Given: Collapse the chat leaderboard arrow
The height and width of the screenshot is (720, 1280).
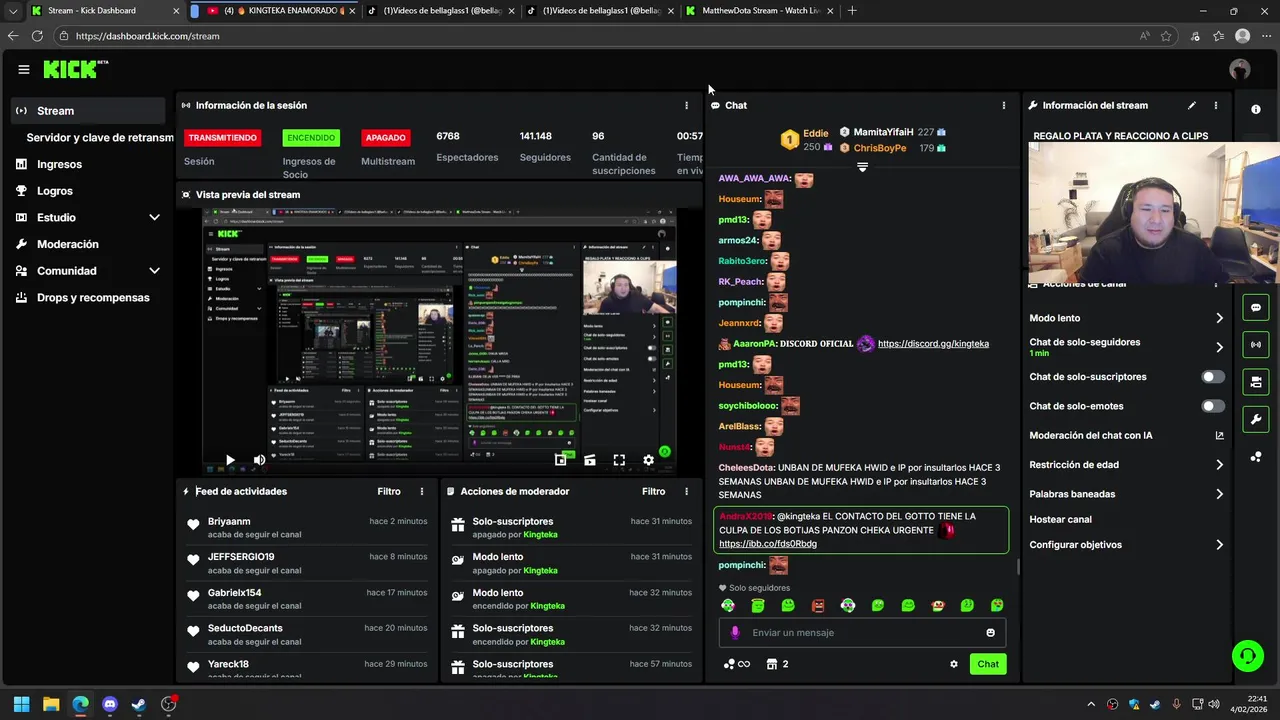Looking at the screenshot, I should (862, 167).
